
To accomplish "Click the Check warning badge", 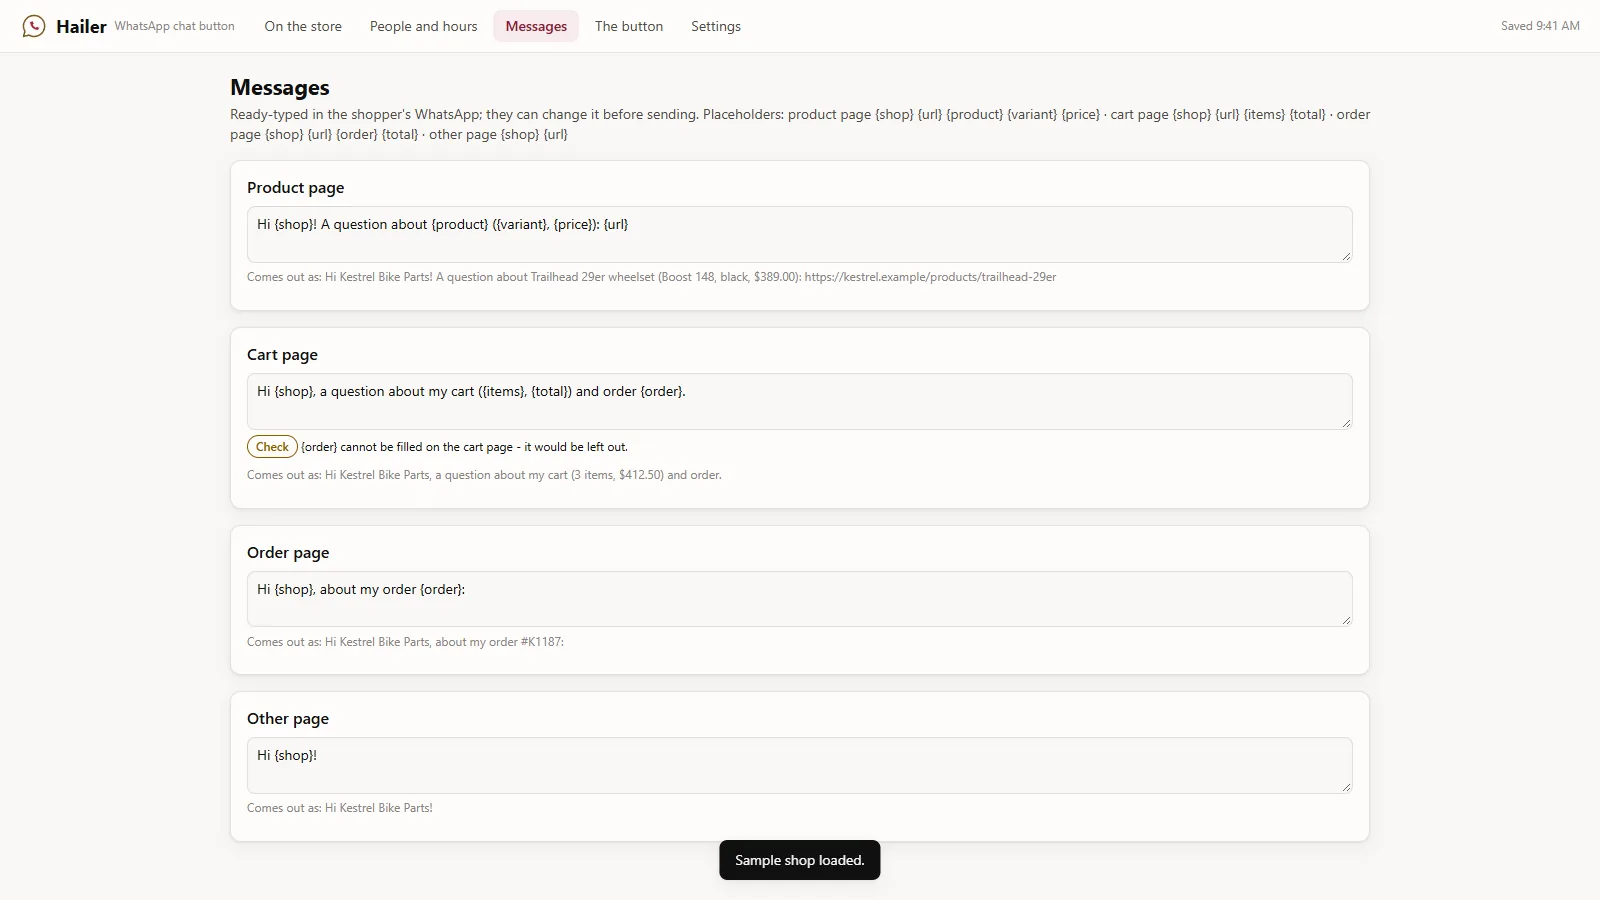I will tap(272, 447).
